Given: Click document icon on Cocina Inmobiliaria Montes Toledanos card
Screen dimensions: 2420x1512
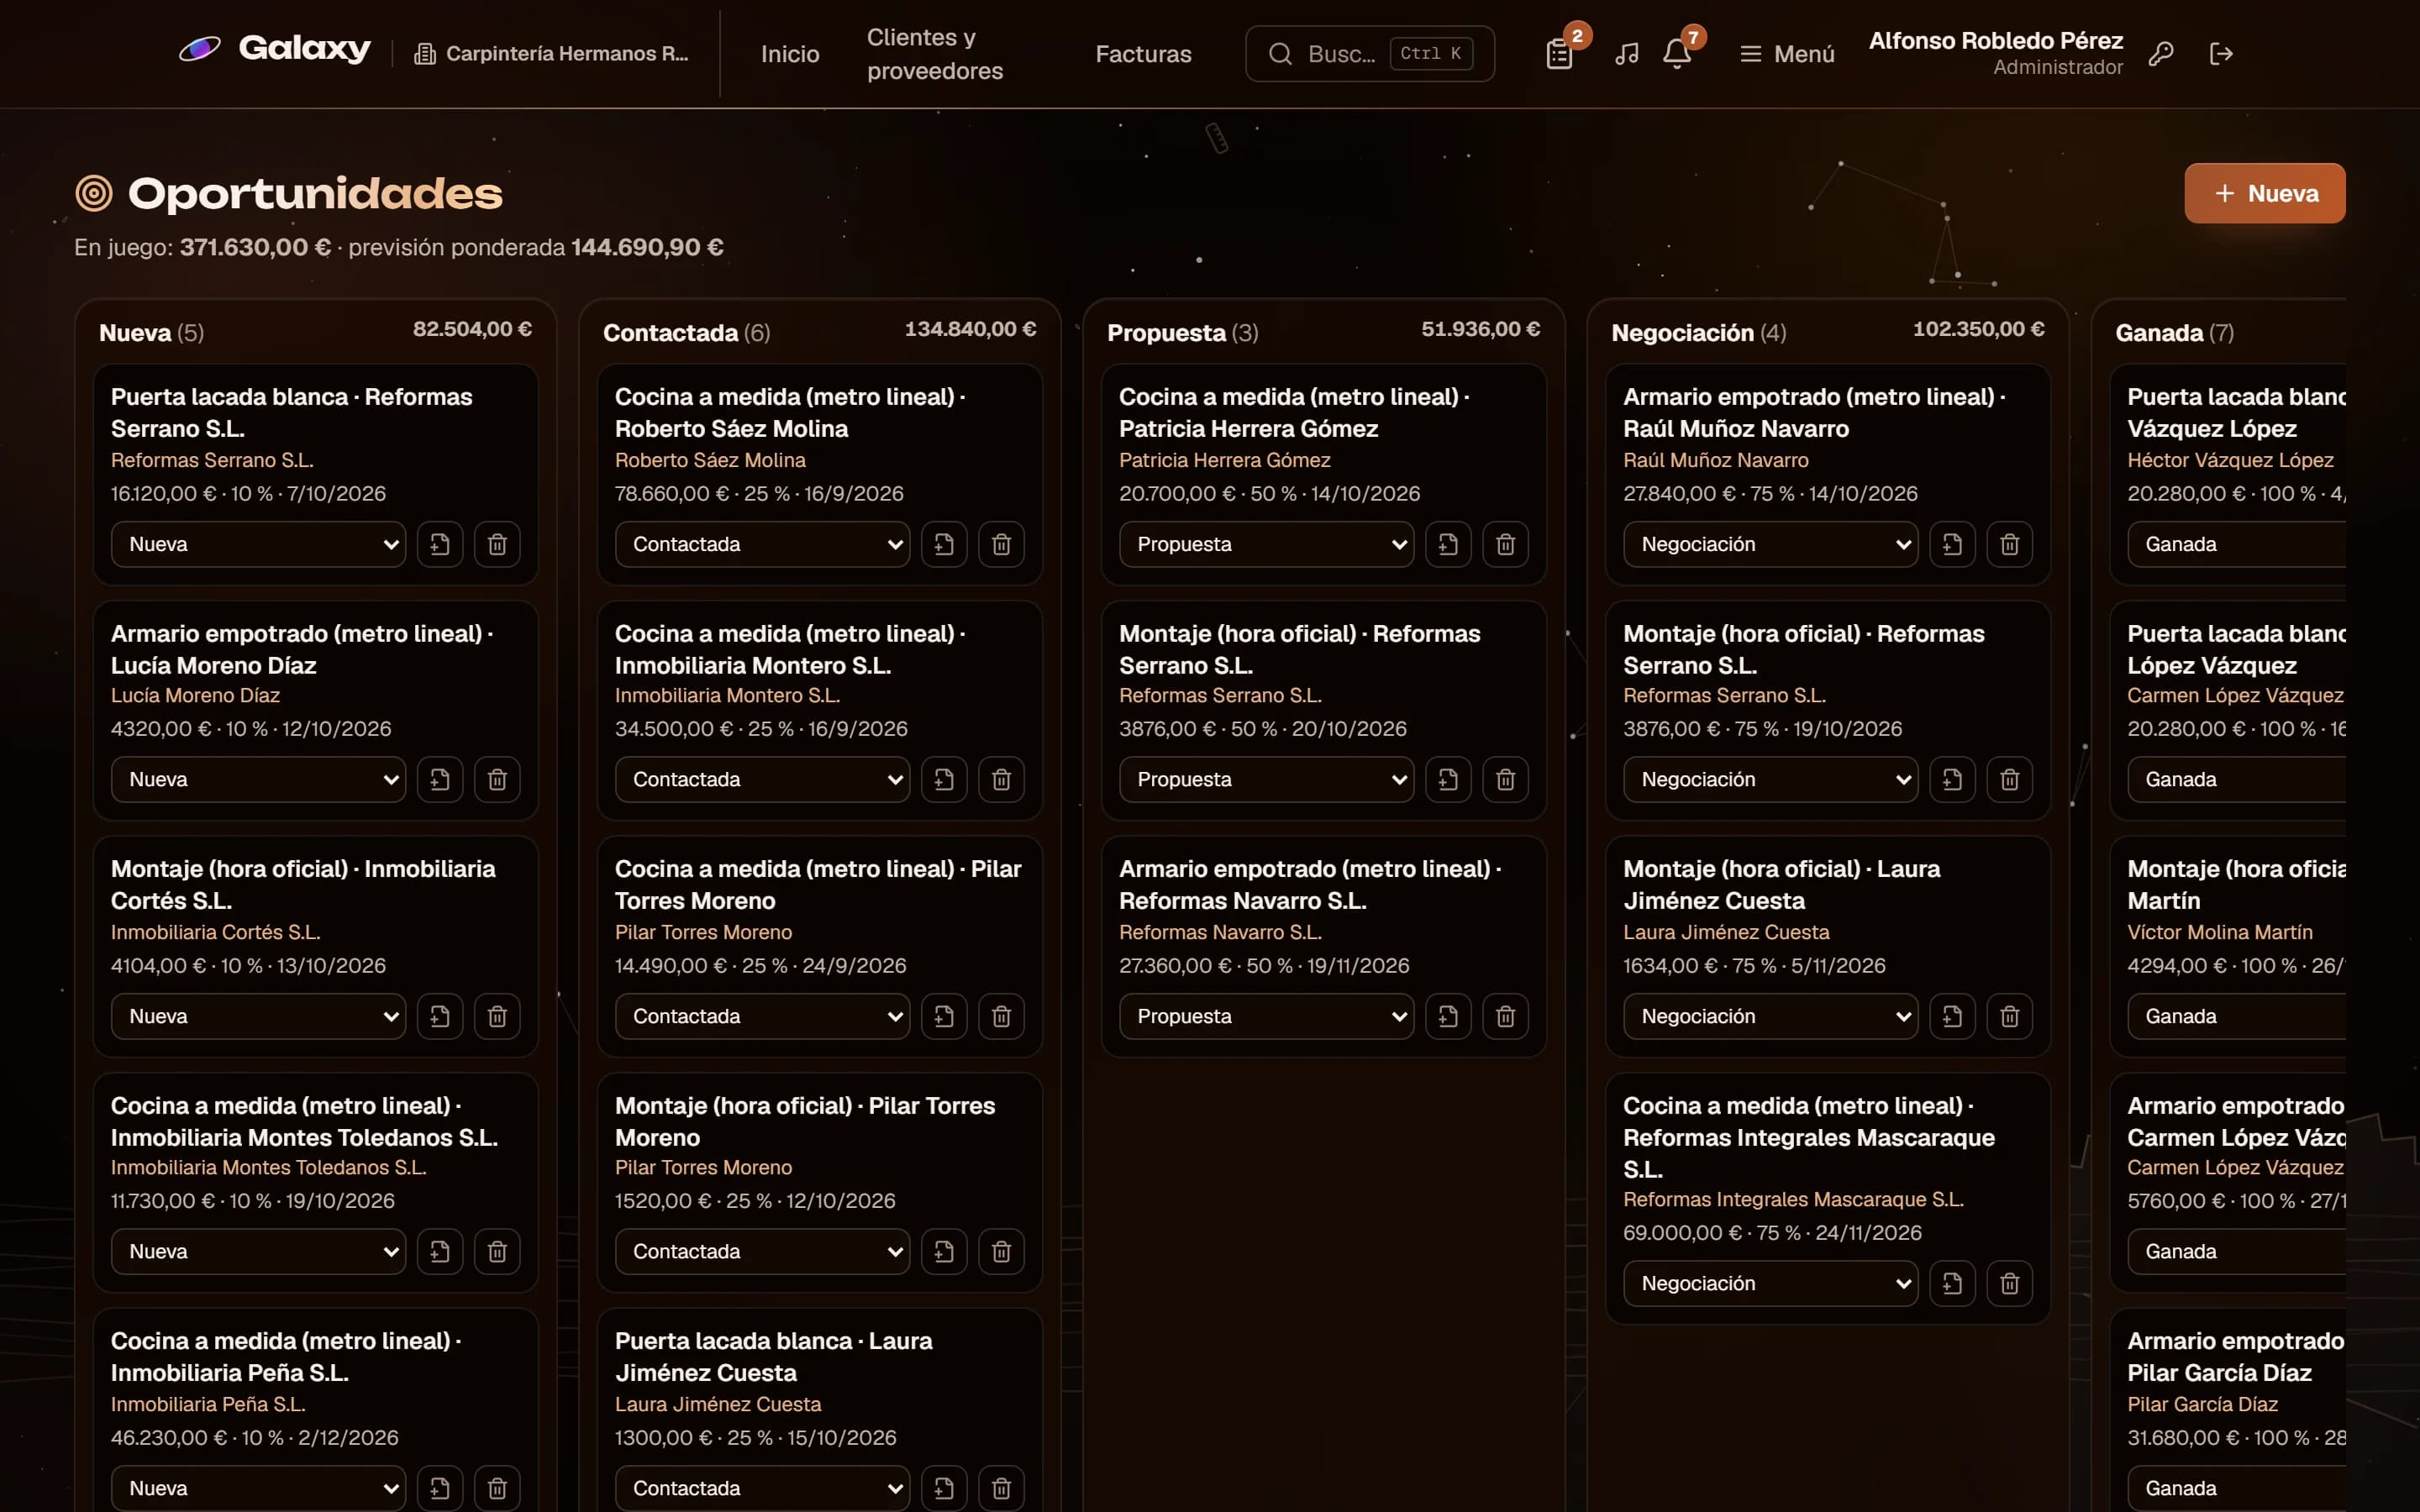Looking at the screenshot, I should 440,1251.
